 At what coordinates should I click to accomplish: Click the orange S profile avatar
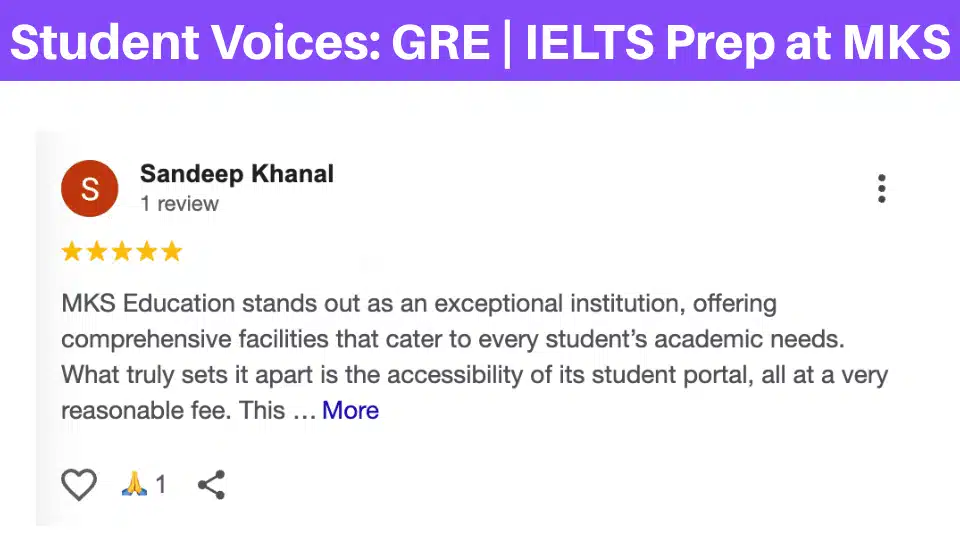pos(89,188)
